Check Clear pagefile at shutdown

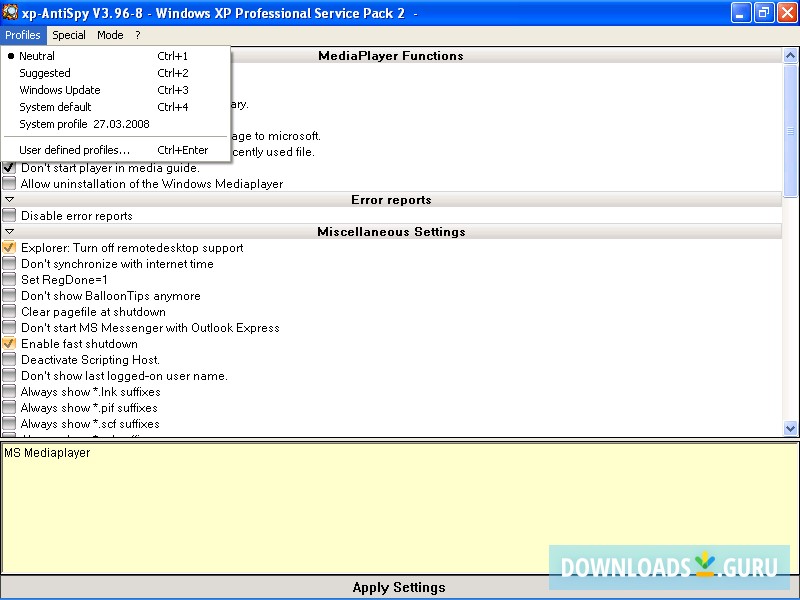[x=9, y=311]
